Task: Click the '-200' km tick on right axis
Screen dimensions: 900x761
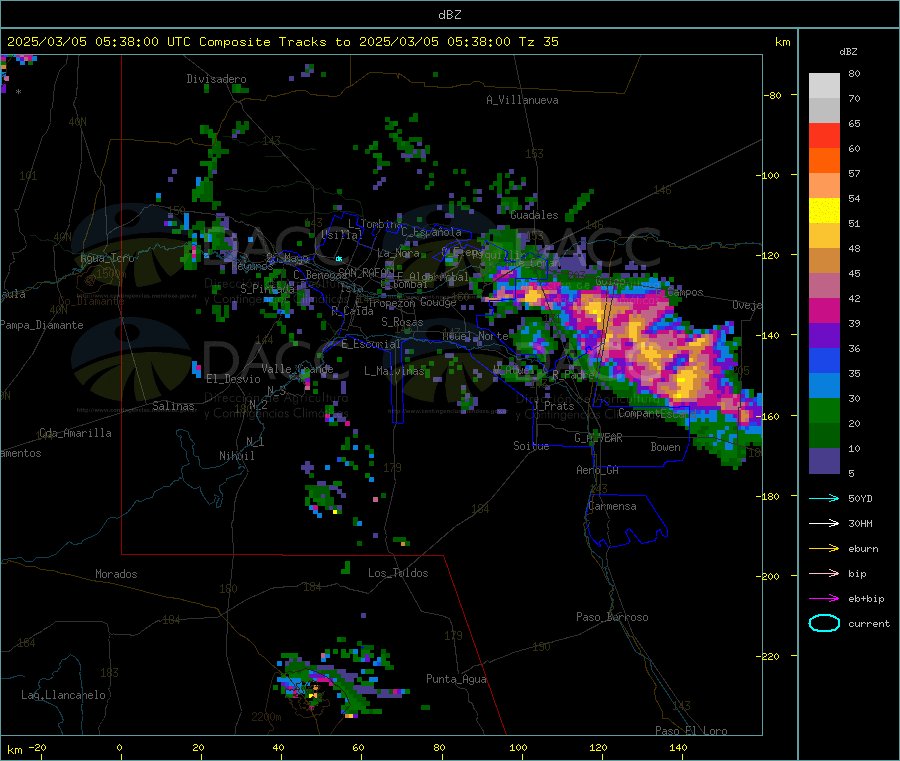Action: pyautogui.click(x=770, y=576)
